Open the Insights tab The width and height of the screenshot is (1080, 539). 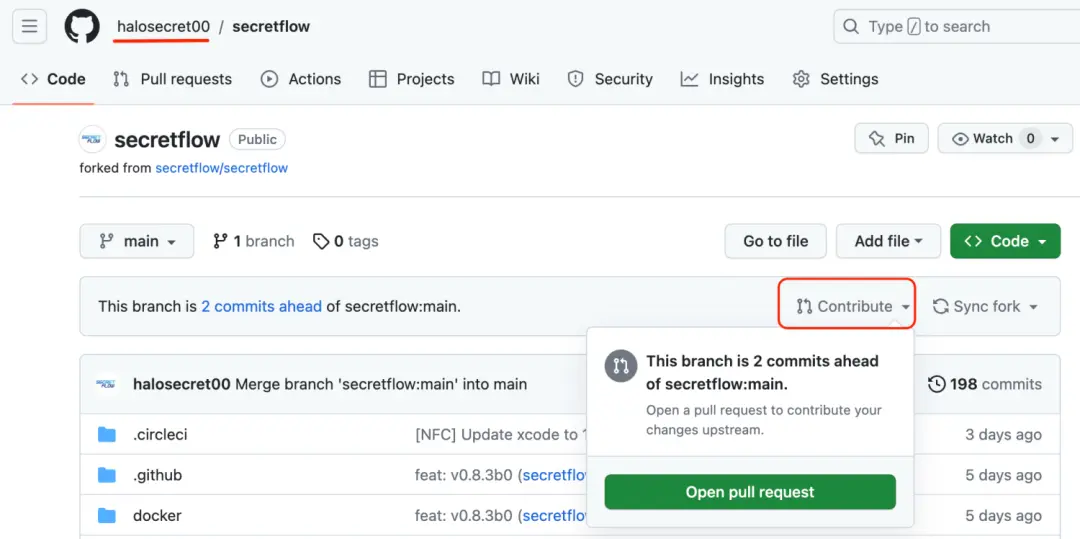[x=722, y=79]
